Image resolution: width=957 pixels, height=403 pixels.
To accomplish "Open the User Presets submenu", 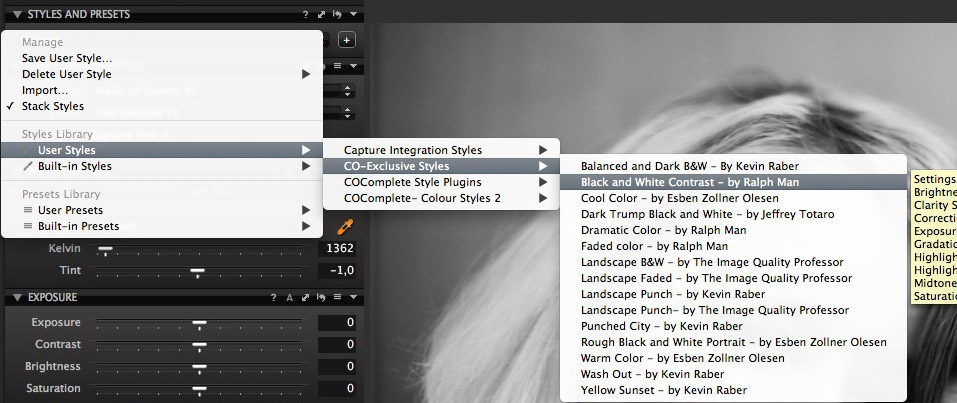I will (162, 210).
